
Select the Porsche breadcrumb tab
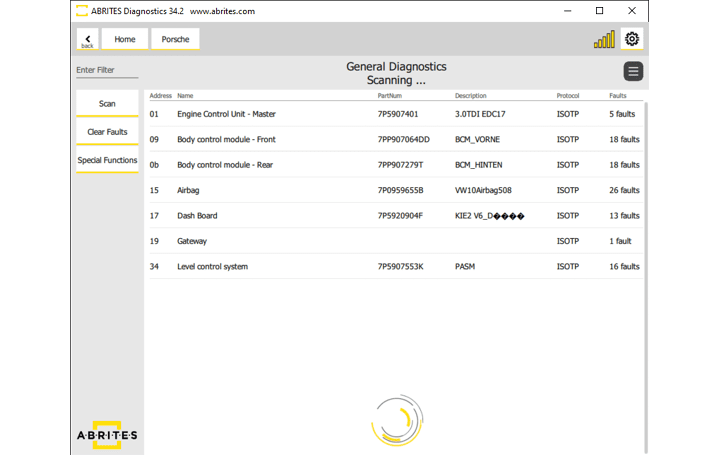(175, 39)
